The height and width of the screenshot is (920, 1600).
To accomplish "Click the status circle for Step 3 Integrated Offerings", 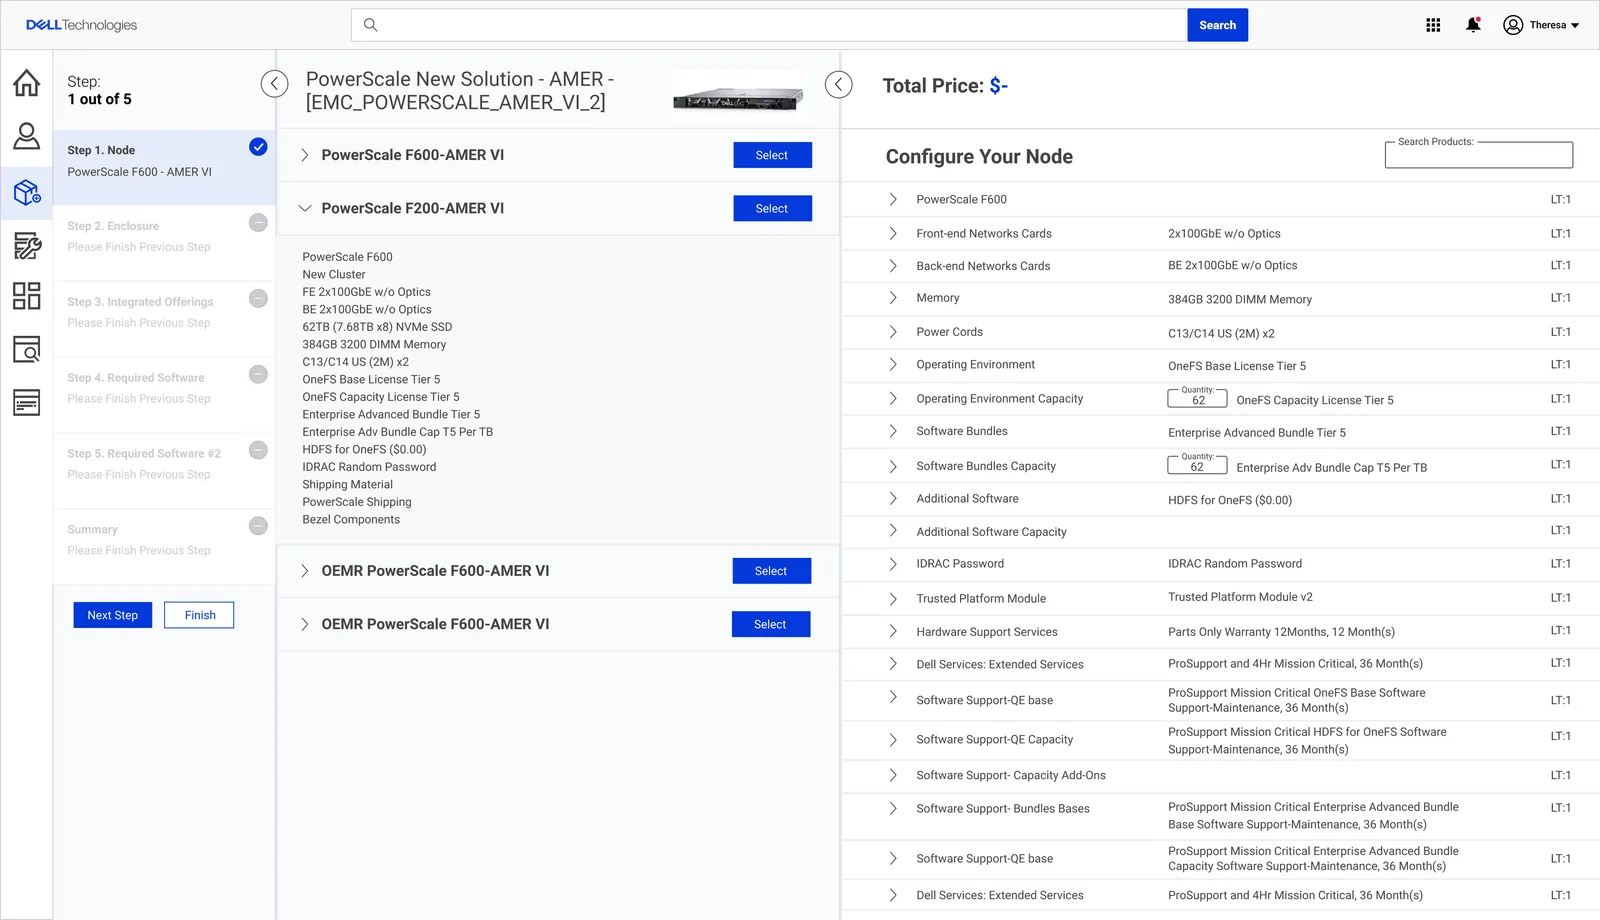I will click(x=258, y=298).
